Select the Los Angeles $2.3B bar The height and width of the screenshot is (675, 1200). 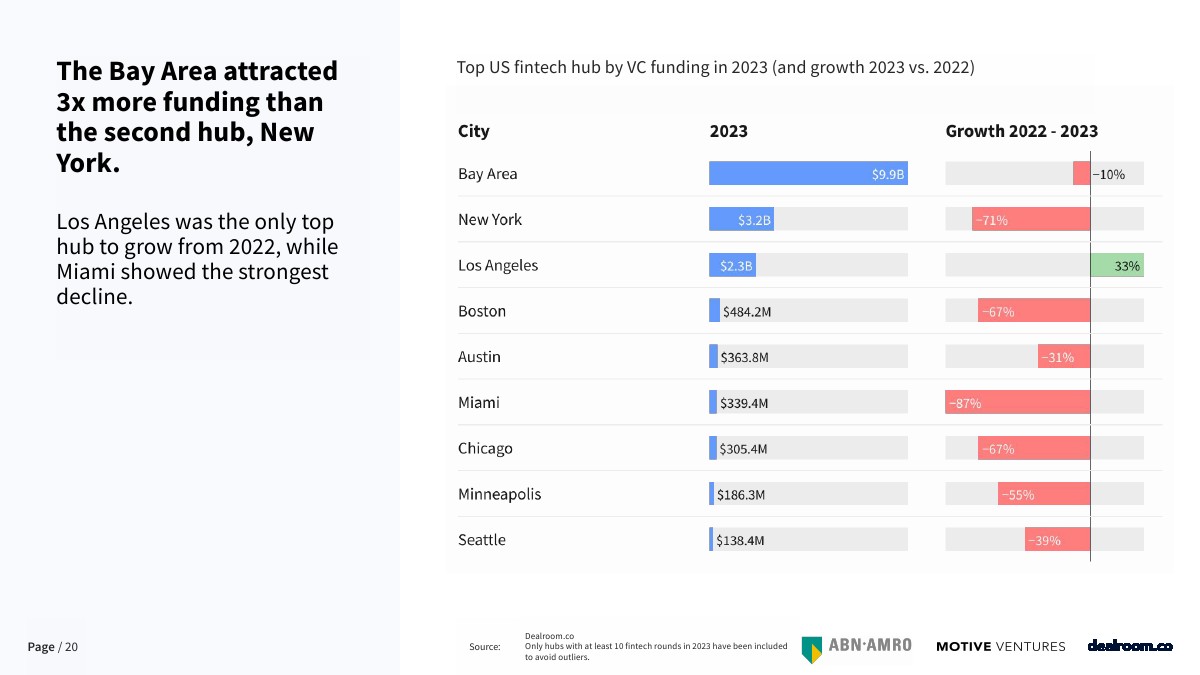coord(732,266)
